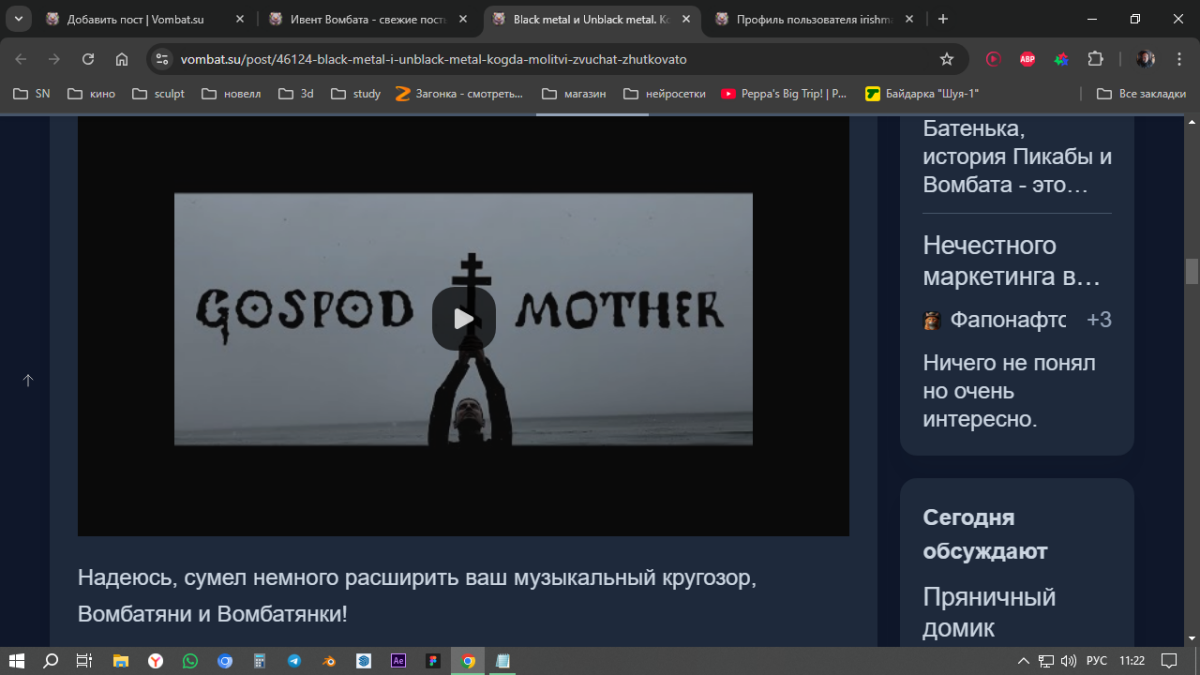The height and width of the screenshot is (675, 1200).
Task: Open the 'sculpt' bookmarks folder
Action: coord(156,94)
